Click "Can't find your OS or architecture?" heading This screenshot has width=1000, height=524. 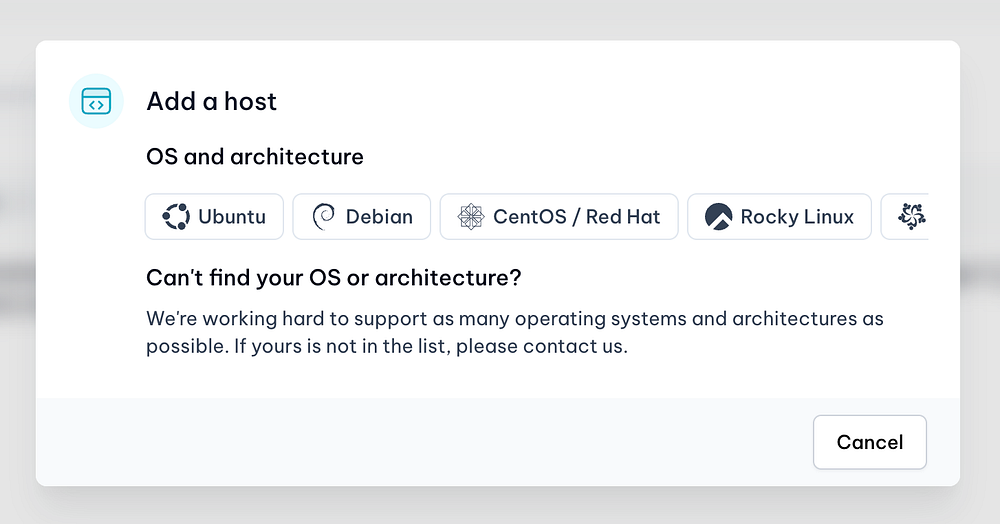click(334, 278)
